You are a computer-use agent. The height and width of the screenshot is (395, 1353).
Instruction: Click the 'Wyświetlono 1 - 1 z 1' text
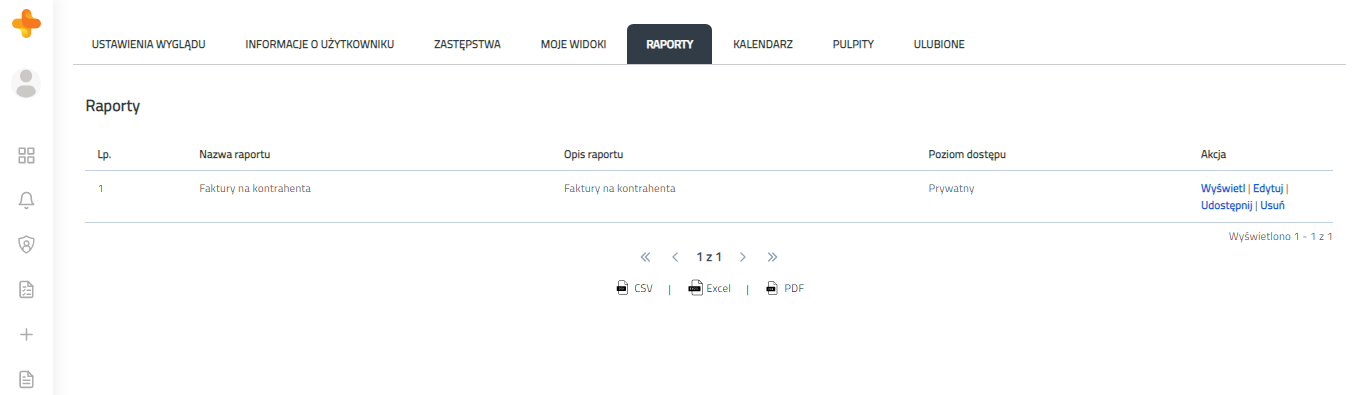coord(1280,237)
